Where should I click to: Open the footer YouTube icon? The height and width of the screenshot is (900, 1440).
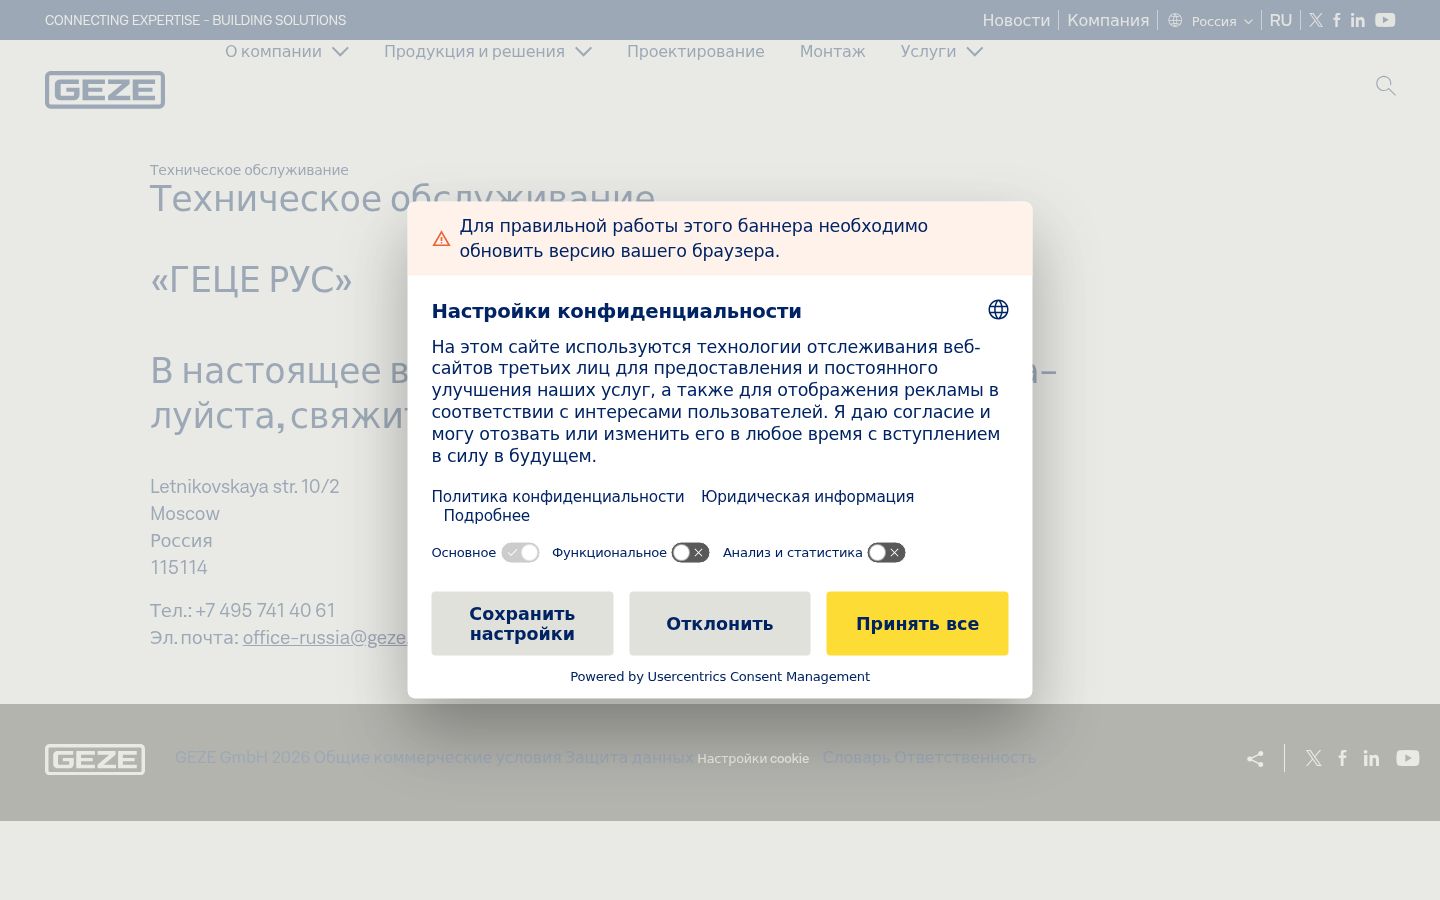coord(1408,758)
